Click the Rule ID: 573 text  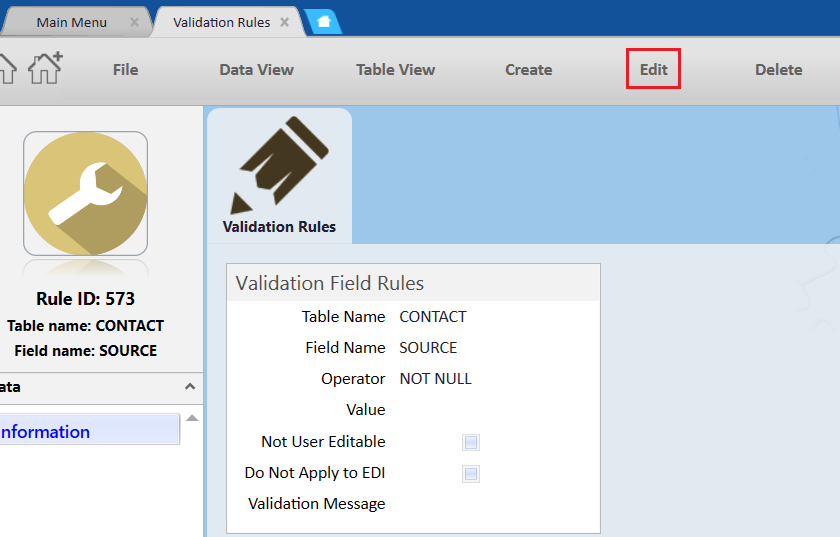pos(85,299)
